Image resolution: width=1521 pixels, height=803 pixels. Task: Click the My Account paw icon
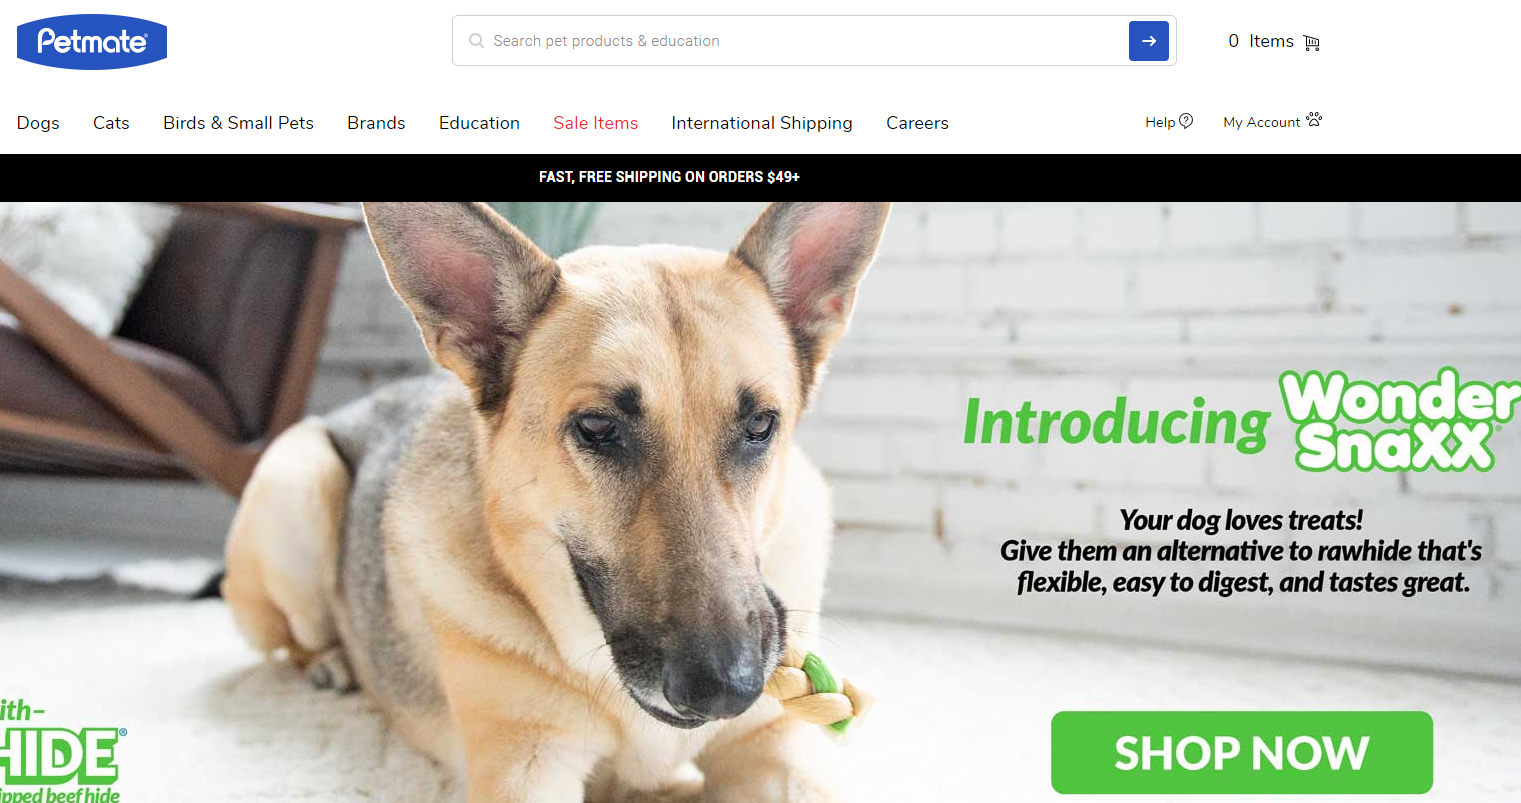(1314, 120)
